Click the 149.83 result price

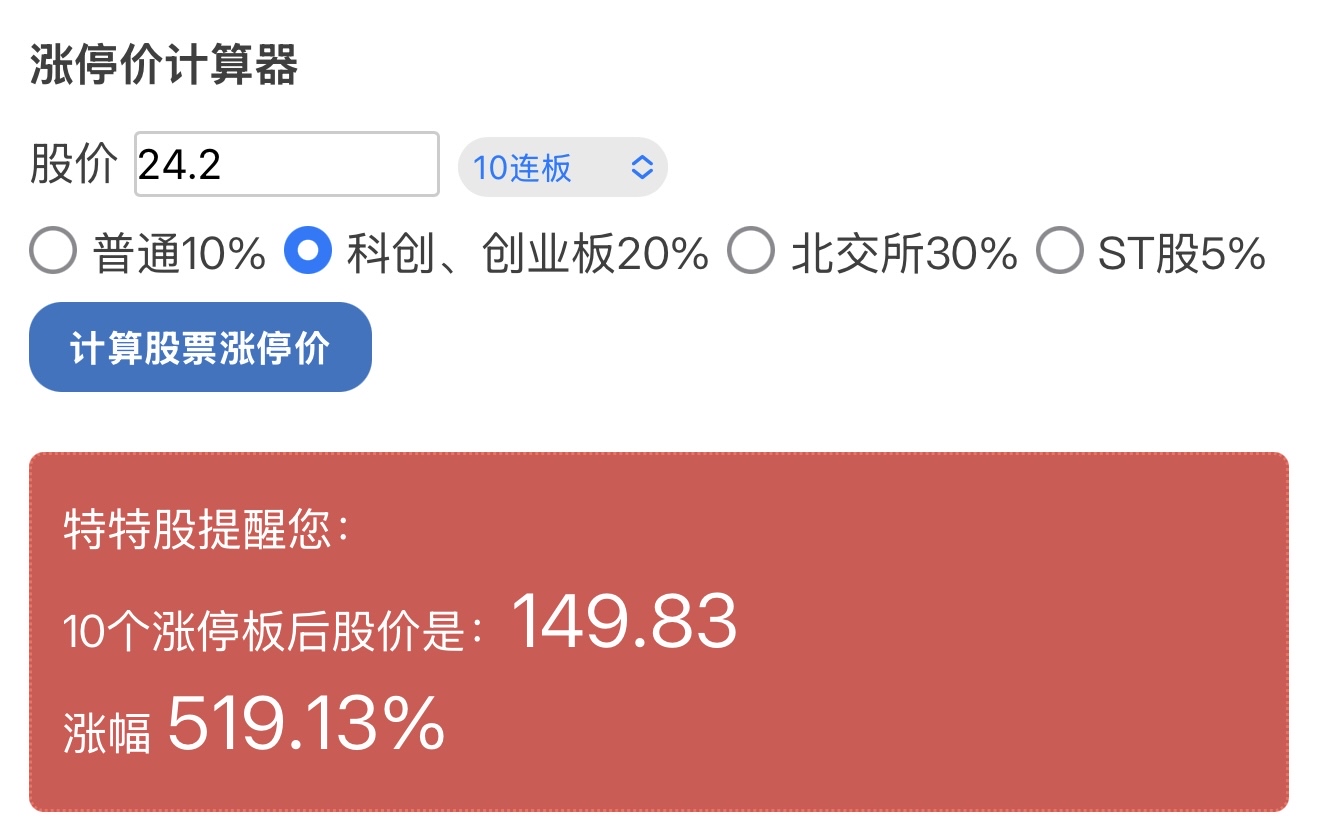pos(624,622)
